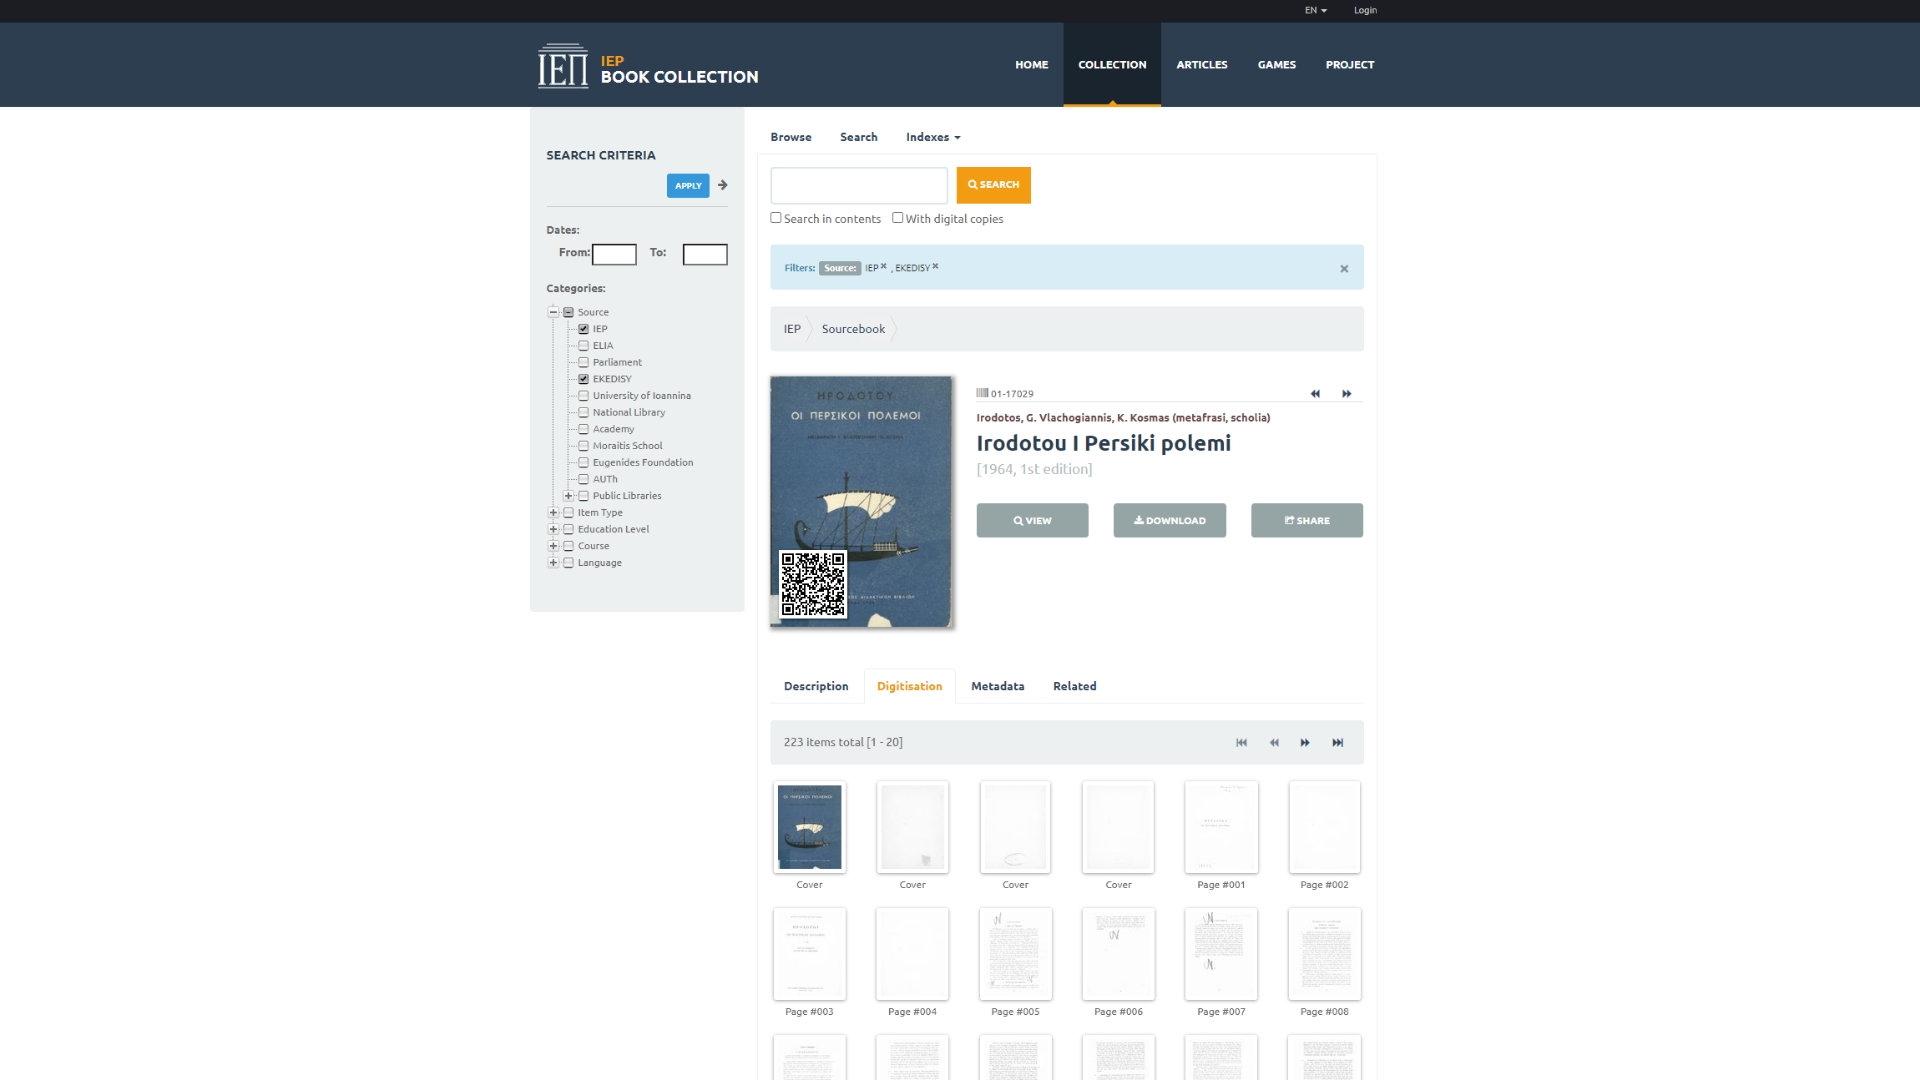Open the large book cover image
The height and width of the screenshot is (1080, 1920).
(x=861, y=502)
